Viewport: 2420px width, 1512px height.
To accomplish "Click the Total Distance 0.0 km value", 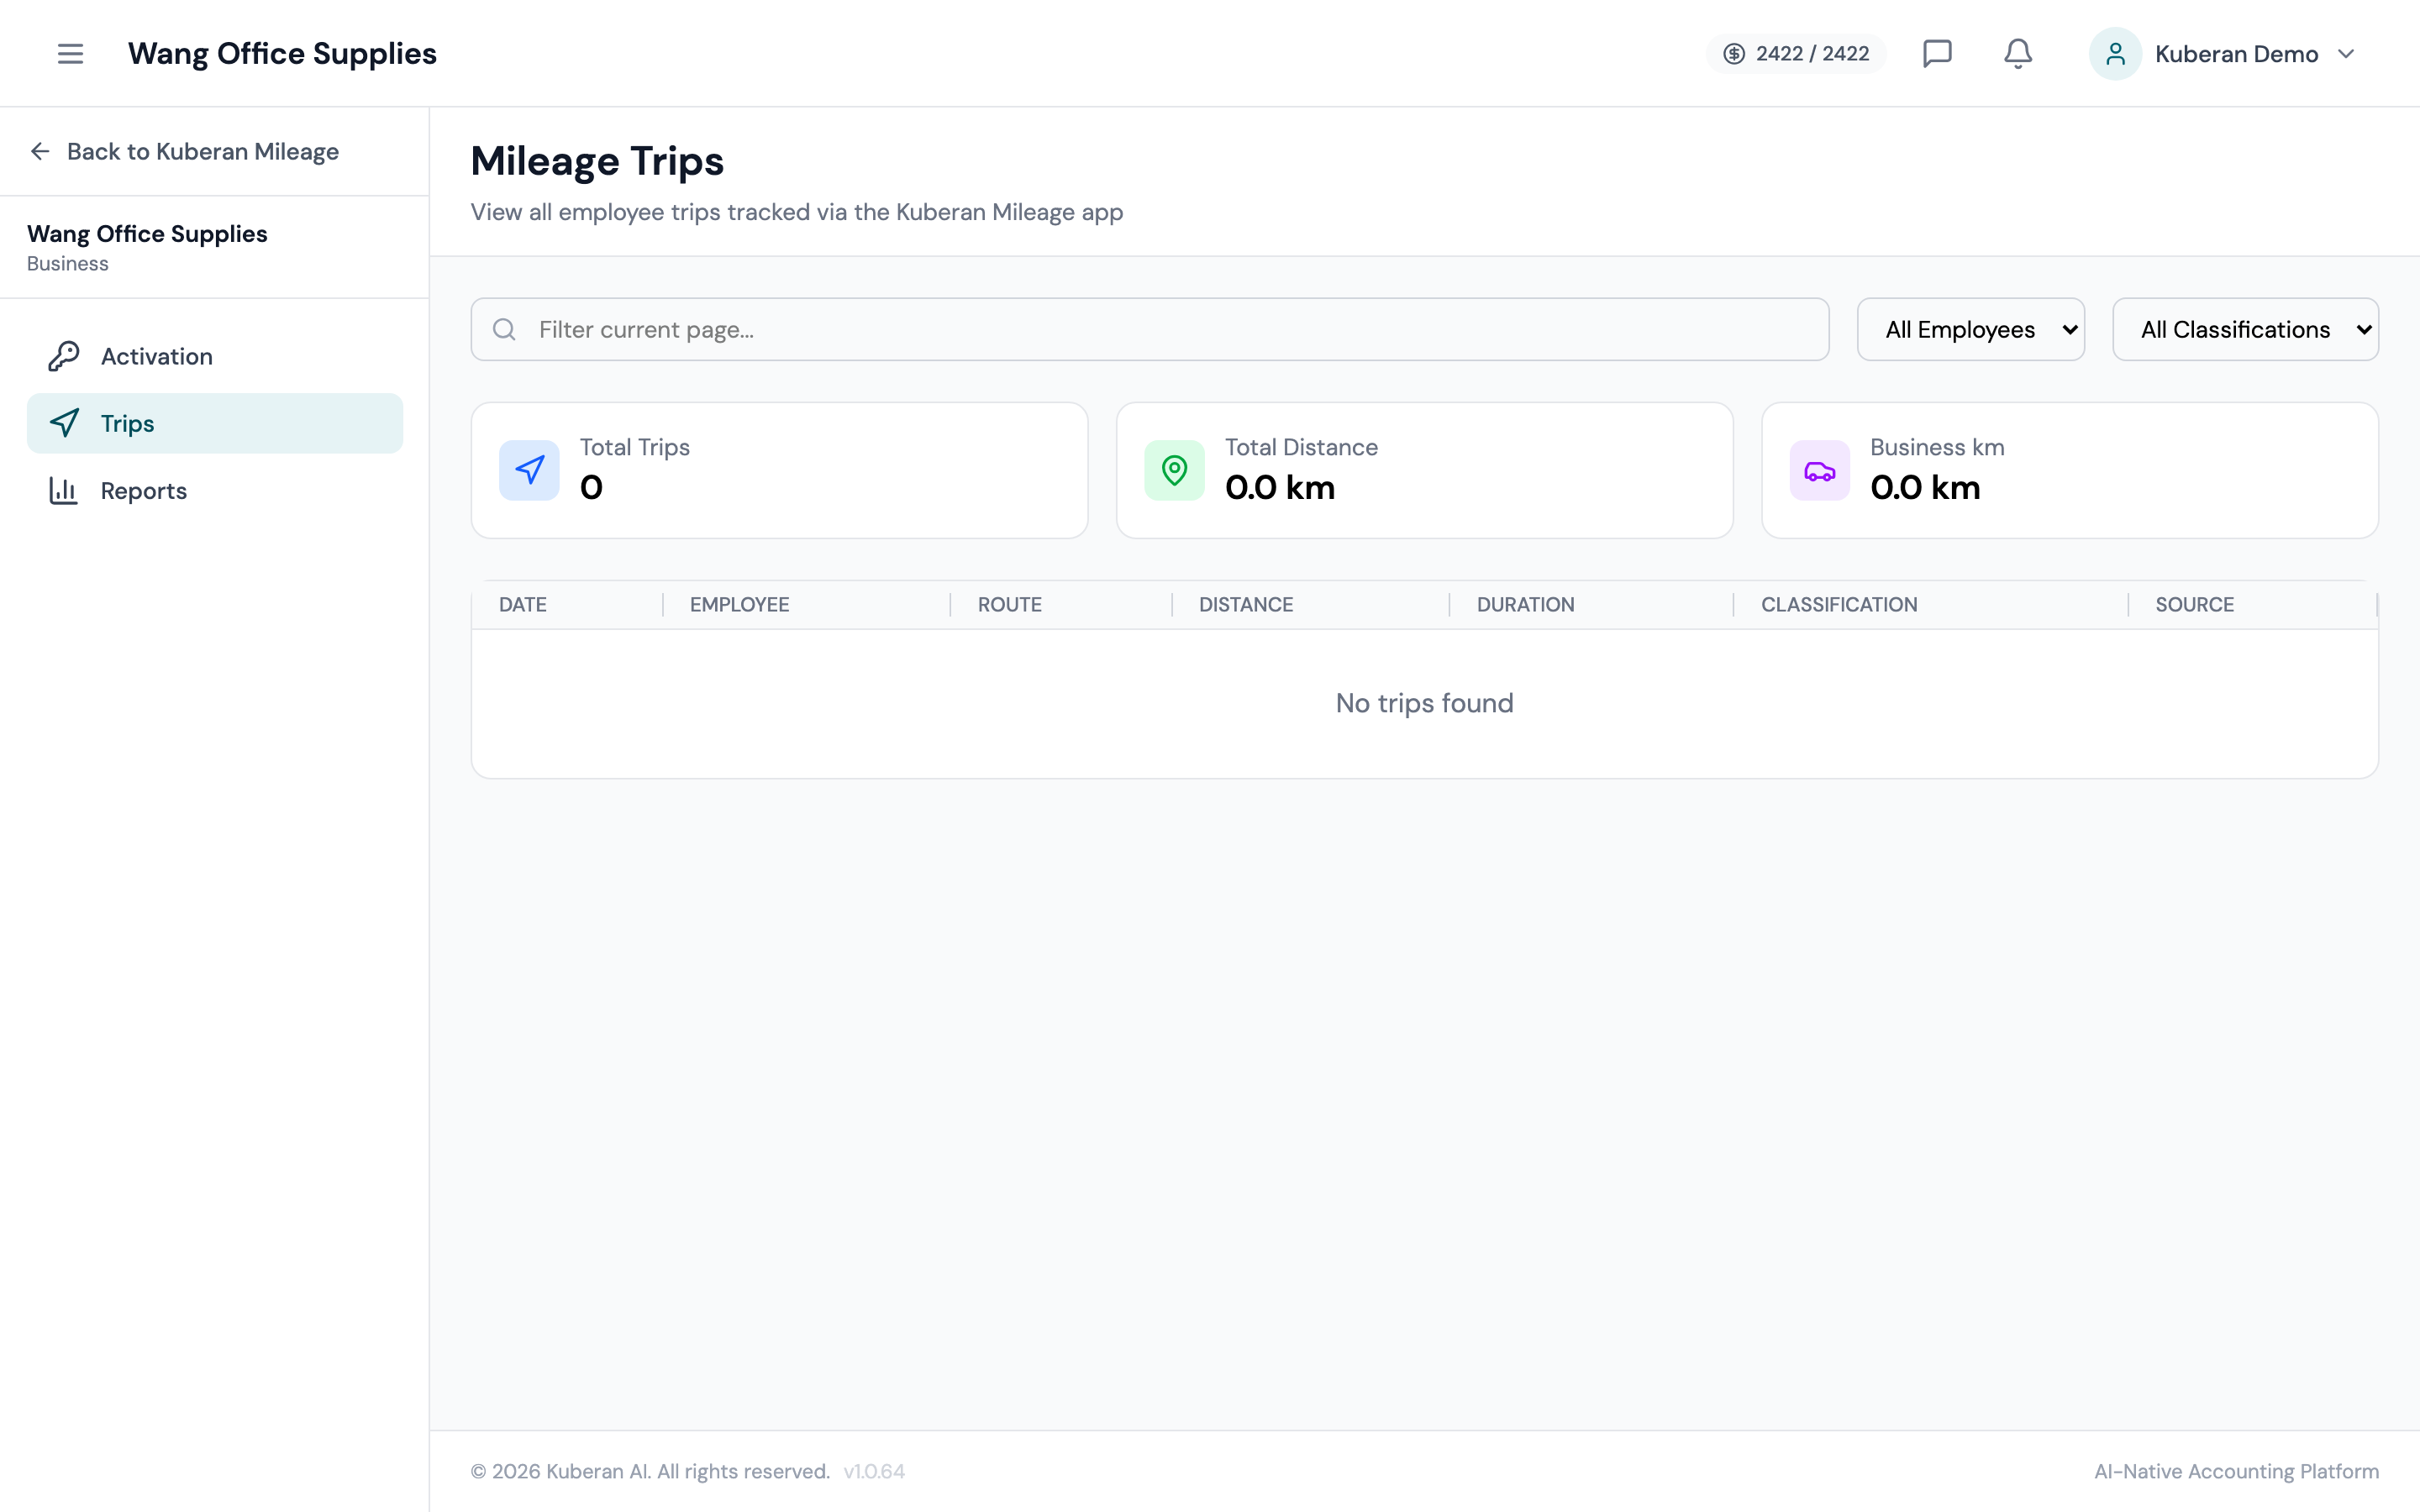I will pos(1280,487).
